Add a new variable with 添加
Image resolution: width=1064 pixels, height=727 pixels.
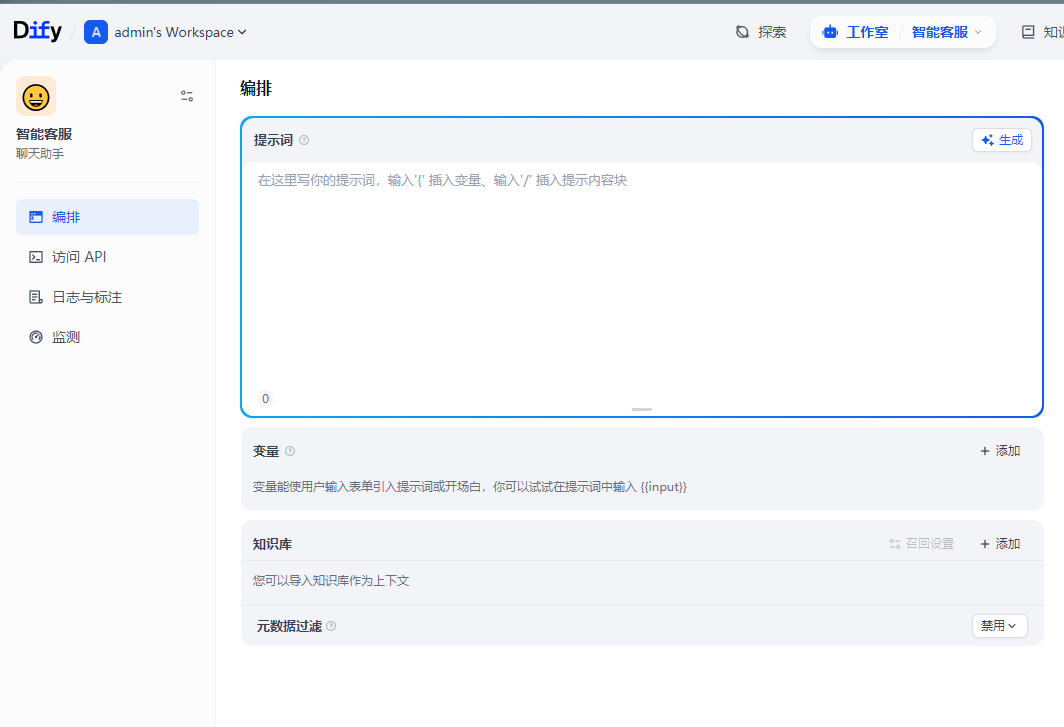(999, 451)
